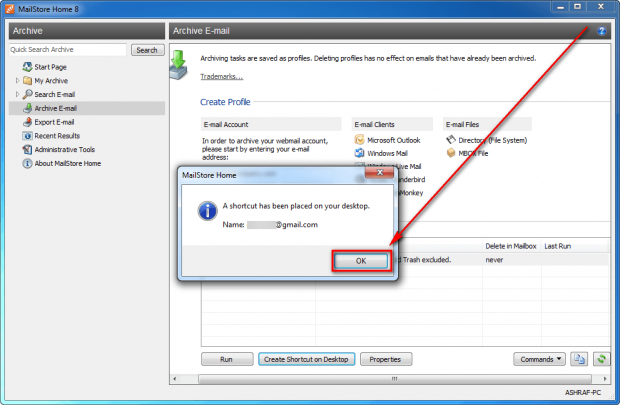Open Recent Results in the sidebar
Viewport: 620px width, 405px height.
coord(57,136)
